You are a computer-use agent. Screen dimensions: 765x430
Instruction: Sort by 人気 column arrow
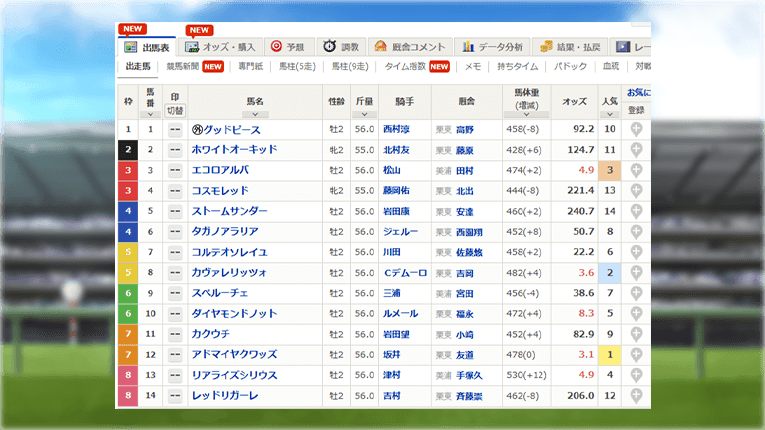click(x=609, y=114)
